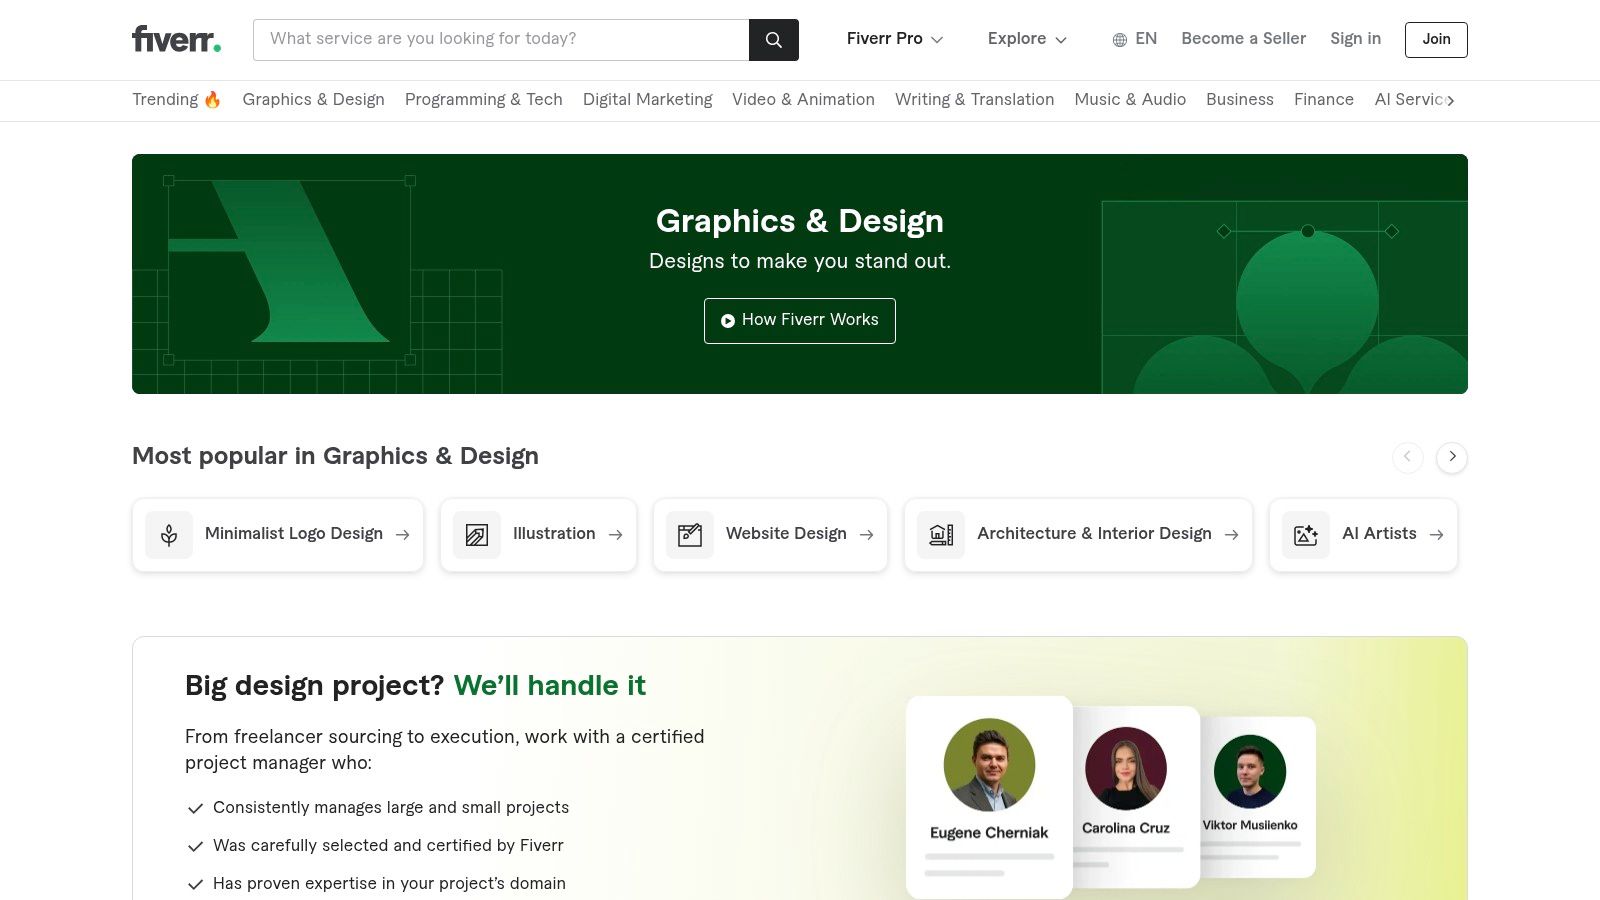Click "Was carefully selected and certified by Fiverr"

click(x=388, y=846)
